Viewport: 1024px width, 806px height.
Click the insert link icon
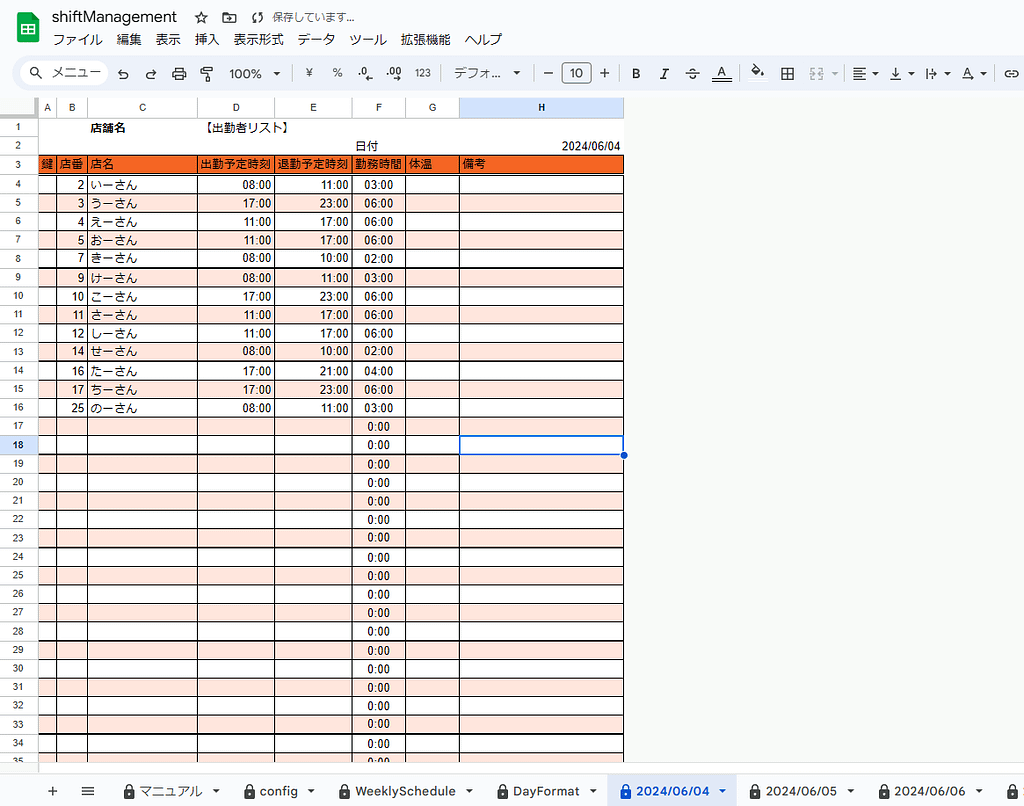pyautogui.click(x=1011, y=73)
